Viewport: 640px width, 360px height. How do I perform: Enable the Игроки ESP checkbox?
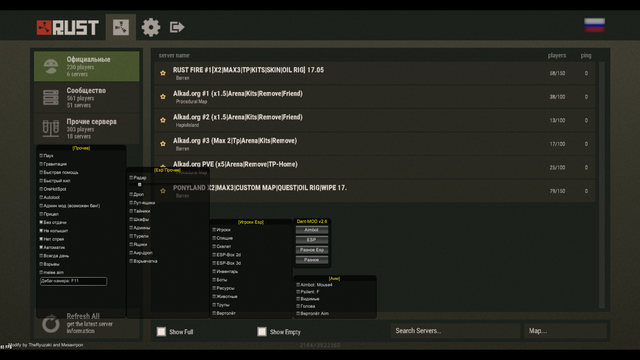tap(214, 230)
